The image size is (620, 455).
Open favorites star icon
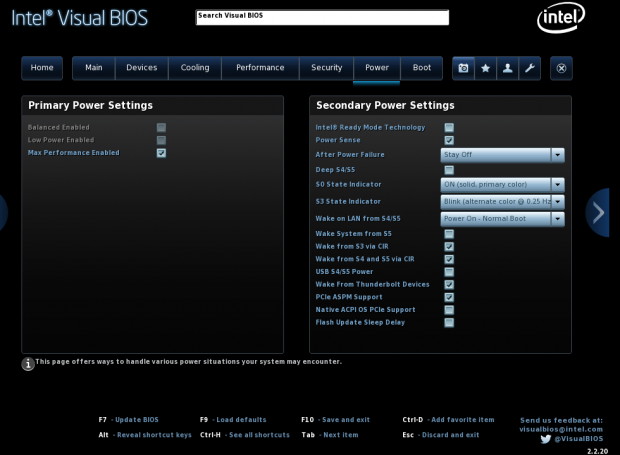(x=486, y=68)
